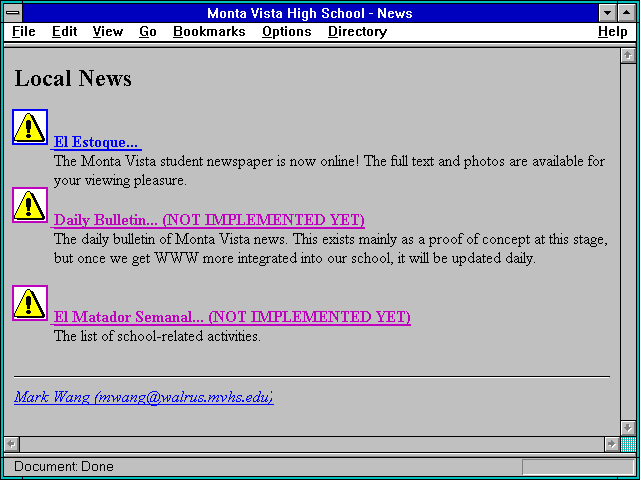Click the horizontal scrollbar left arrow
The image size is (640, 480).
click(11, 444)
